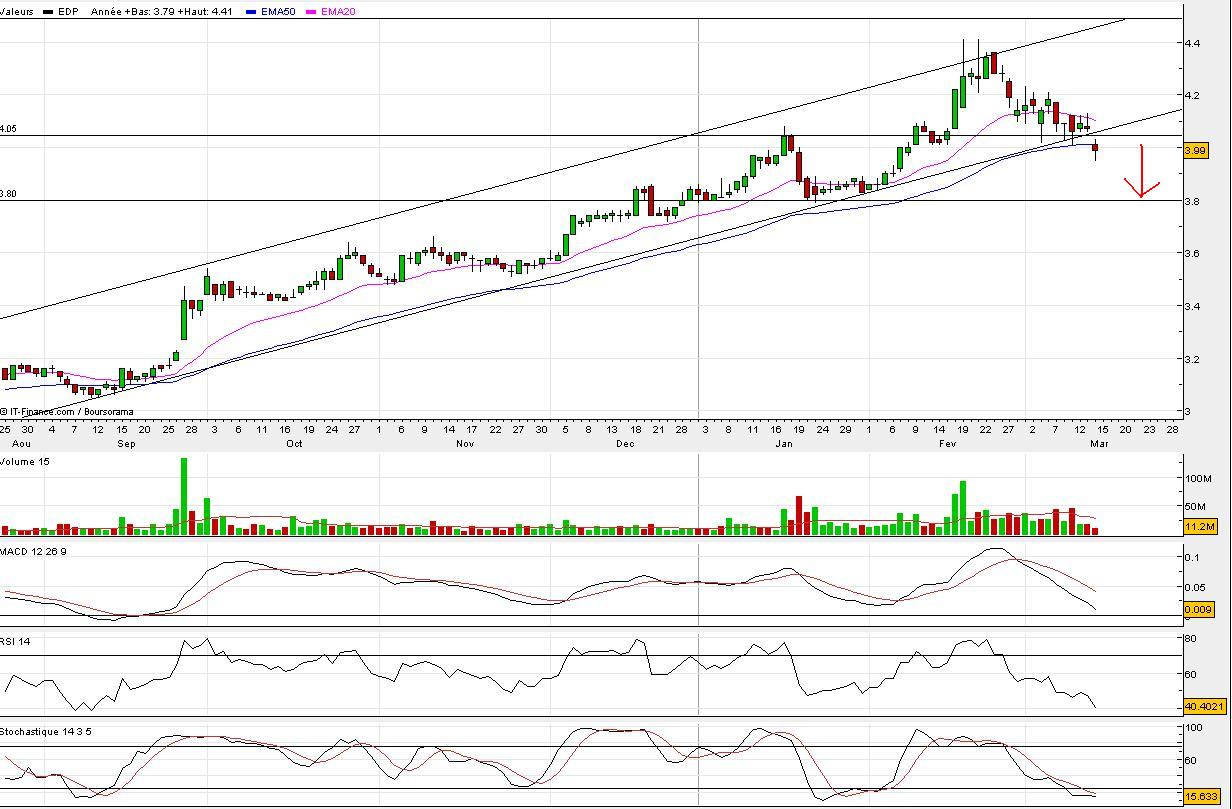Viewport: 1232px width, 809px height.
Task: Click the 11.2M volume value tag
Action: [1199, 526]
